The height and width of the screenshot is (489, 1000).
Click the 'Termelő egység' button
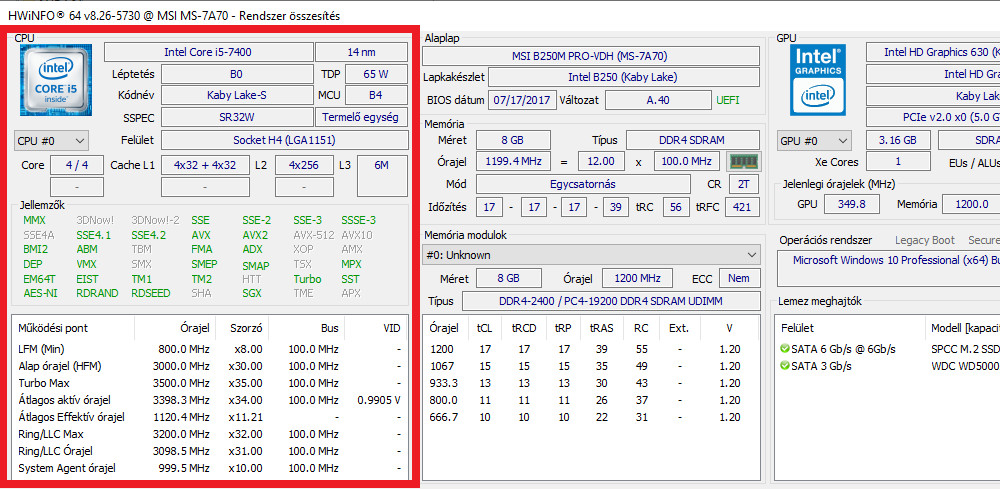tap(361, 117)
